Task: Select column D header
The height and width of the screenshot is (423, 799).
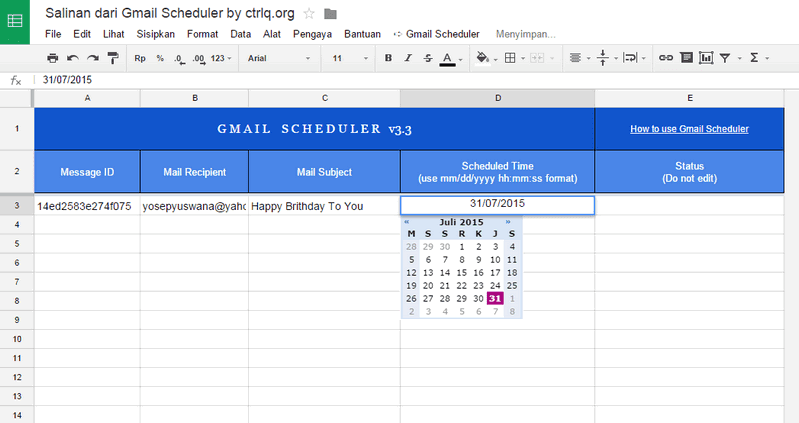Action: pyautogui.click(x=497, y=98)
